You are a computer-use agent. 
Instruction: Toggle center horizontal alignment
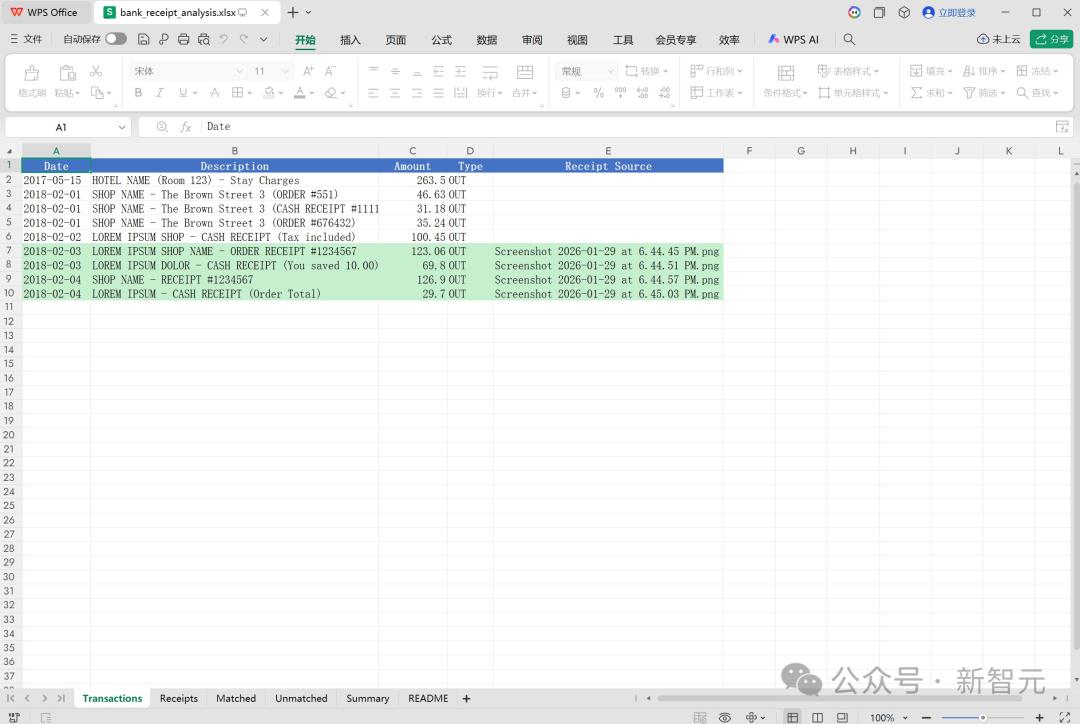point(395,92)
